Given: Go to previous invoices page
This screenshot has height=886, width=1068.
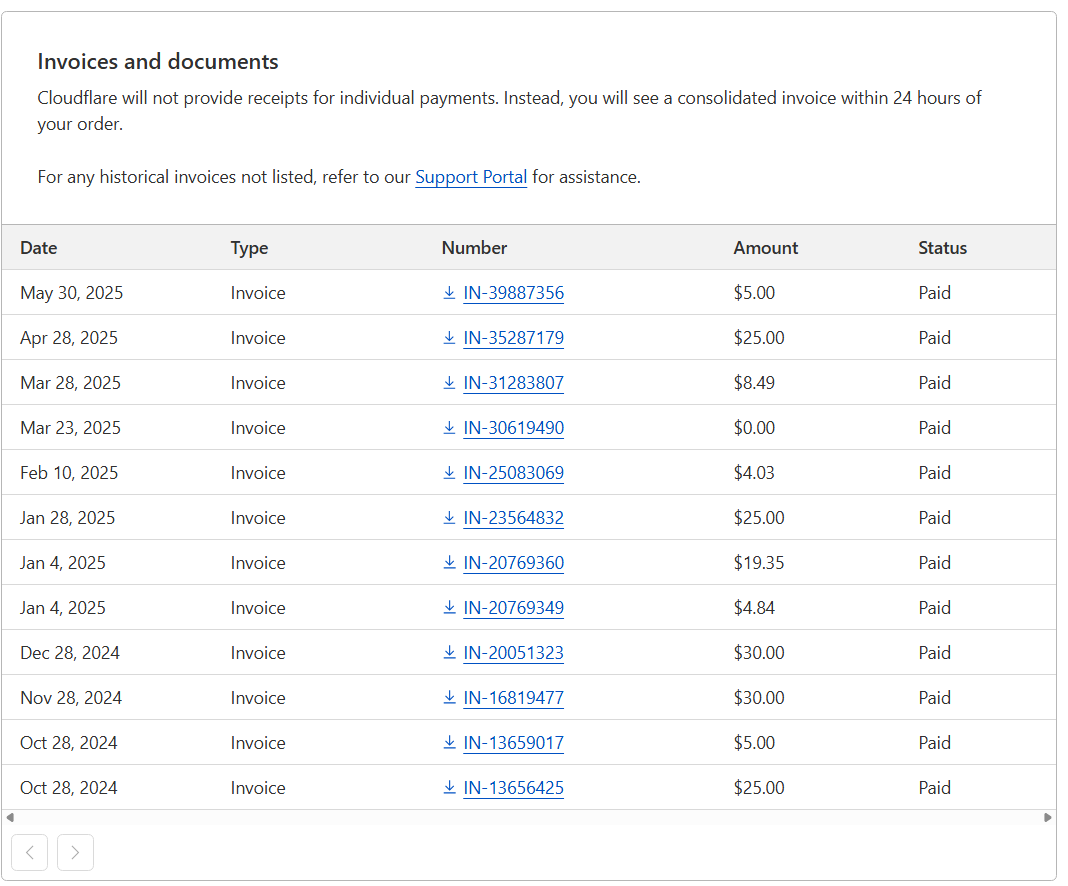Looking at the screenshot, I should (x=30, y=852).
